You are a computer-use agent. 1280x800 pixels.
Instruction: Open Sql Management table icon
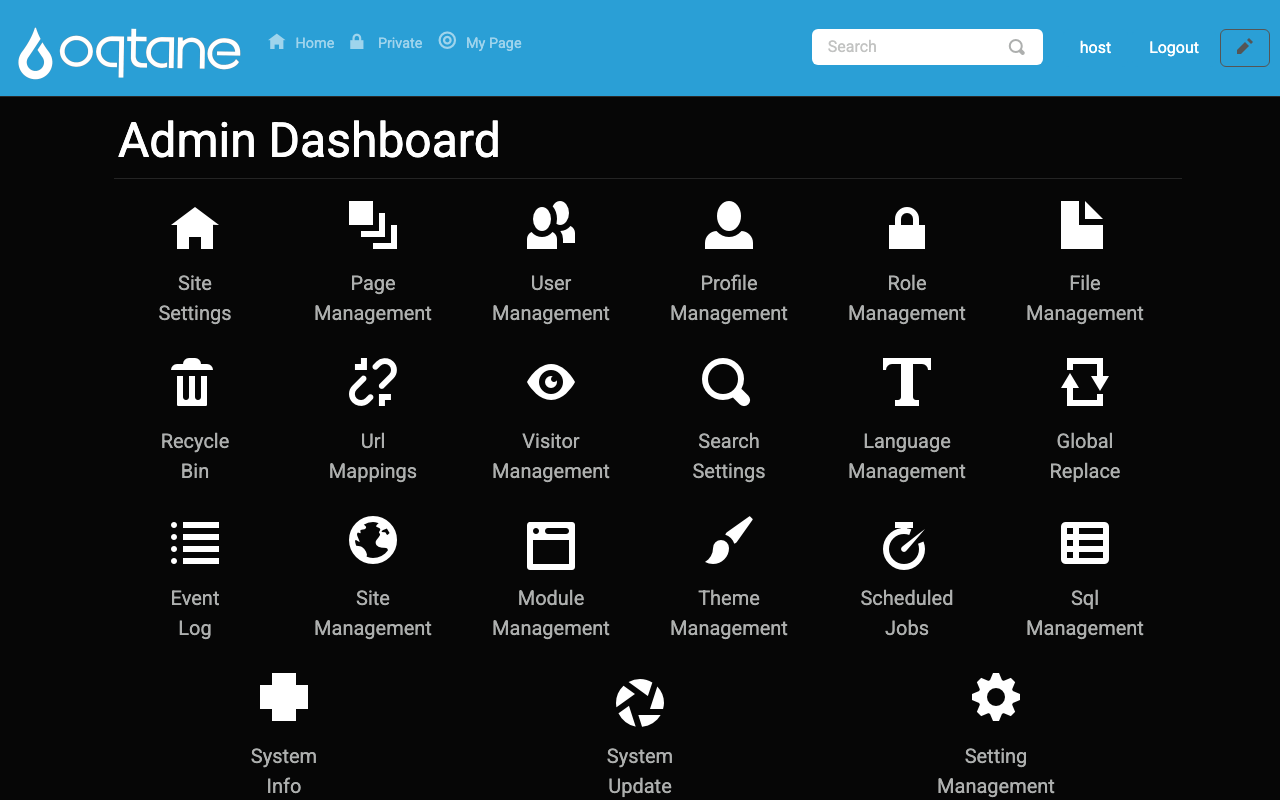pos(1085,543)
